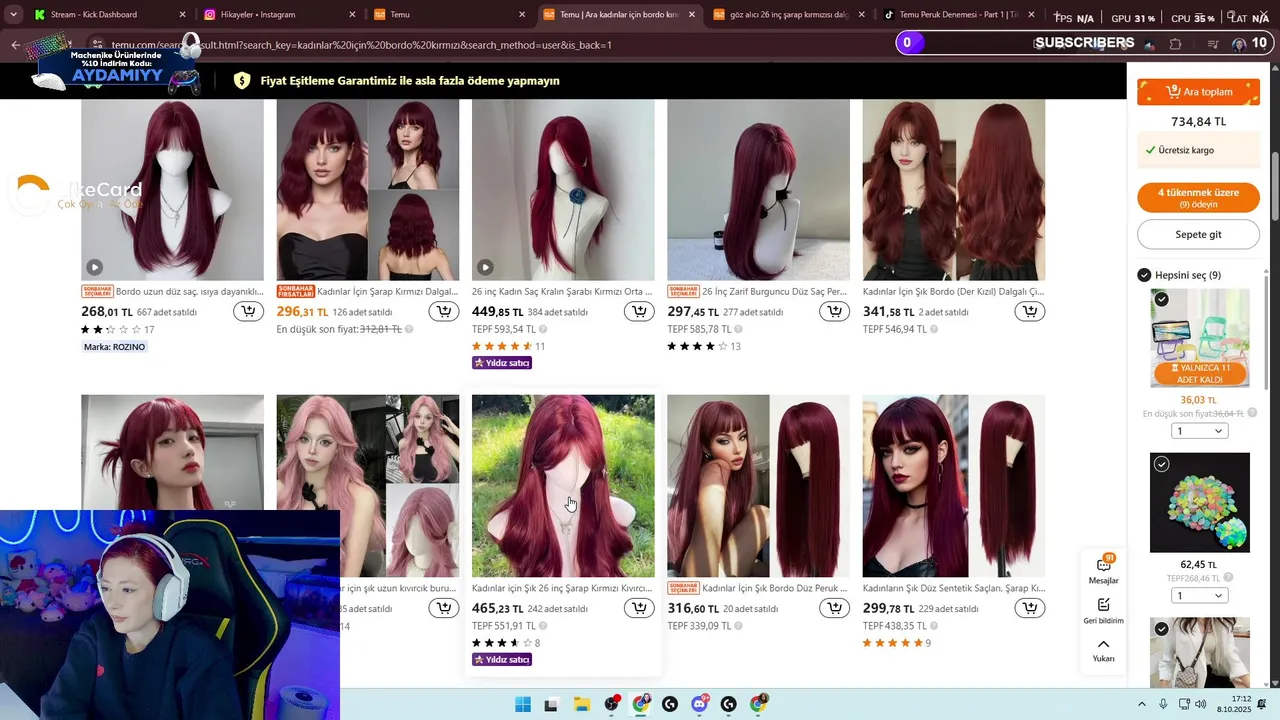Close the Hikayeler • Instagram tab
The height and width of the screenshot is (720, 1280).
[x=352, y=15]
